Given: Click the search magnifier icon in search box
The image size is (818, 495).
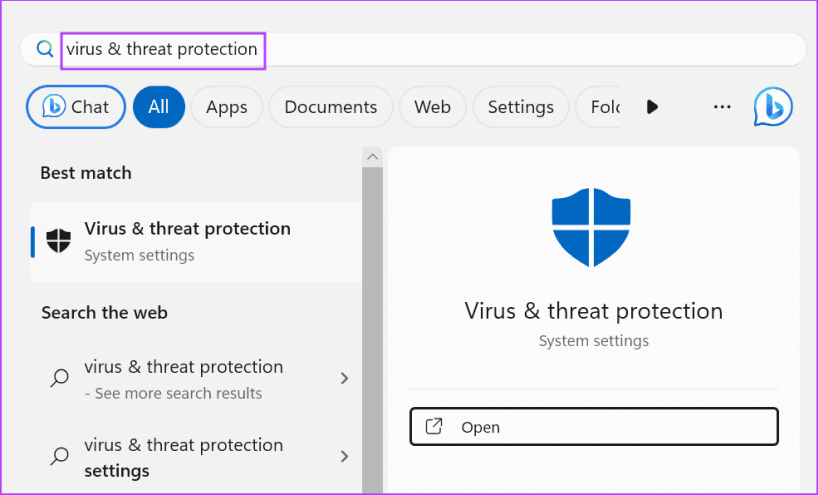Looking at the screenshot, I should [44, 48].
